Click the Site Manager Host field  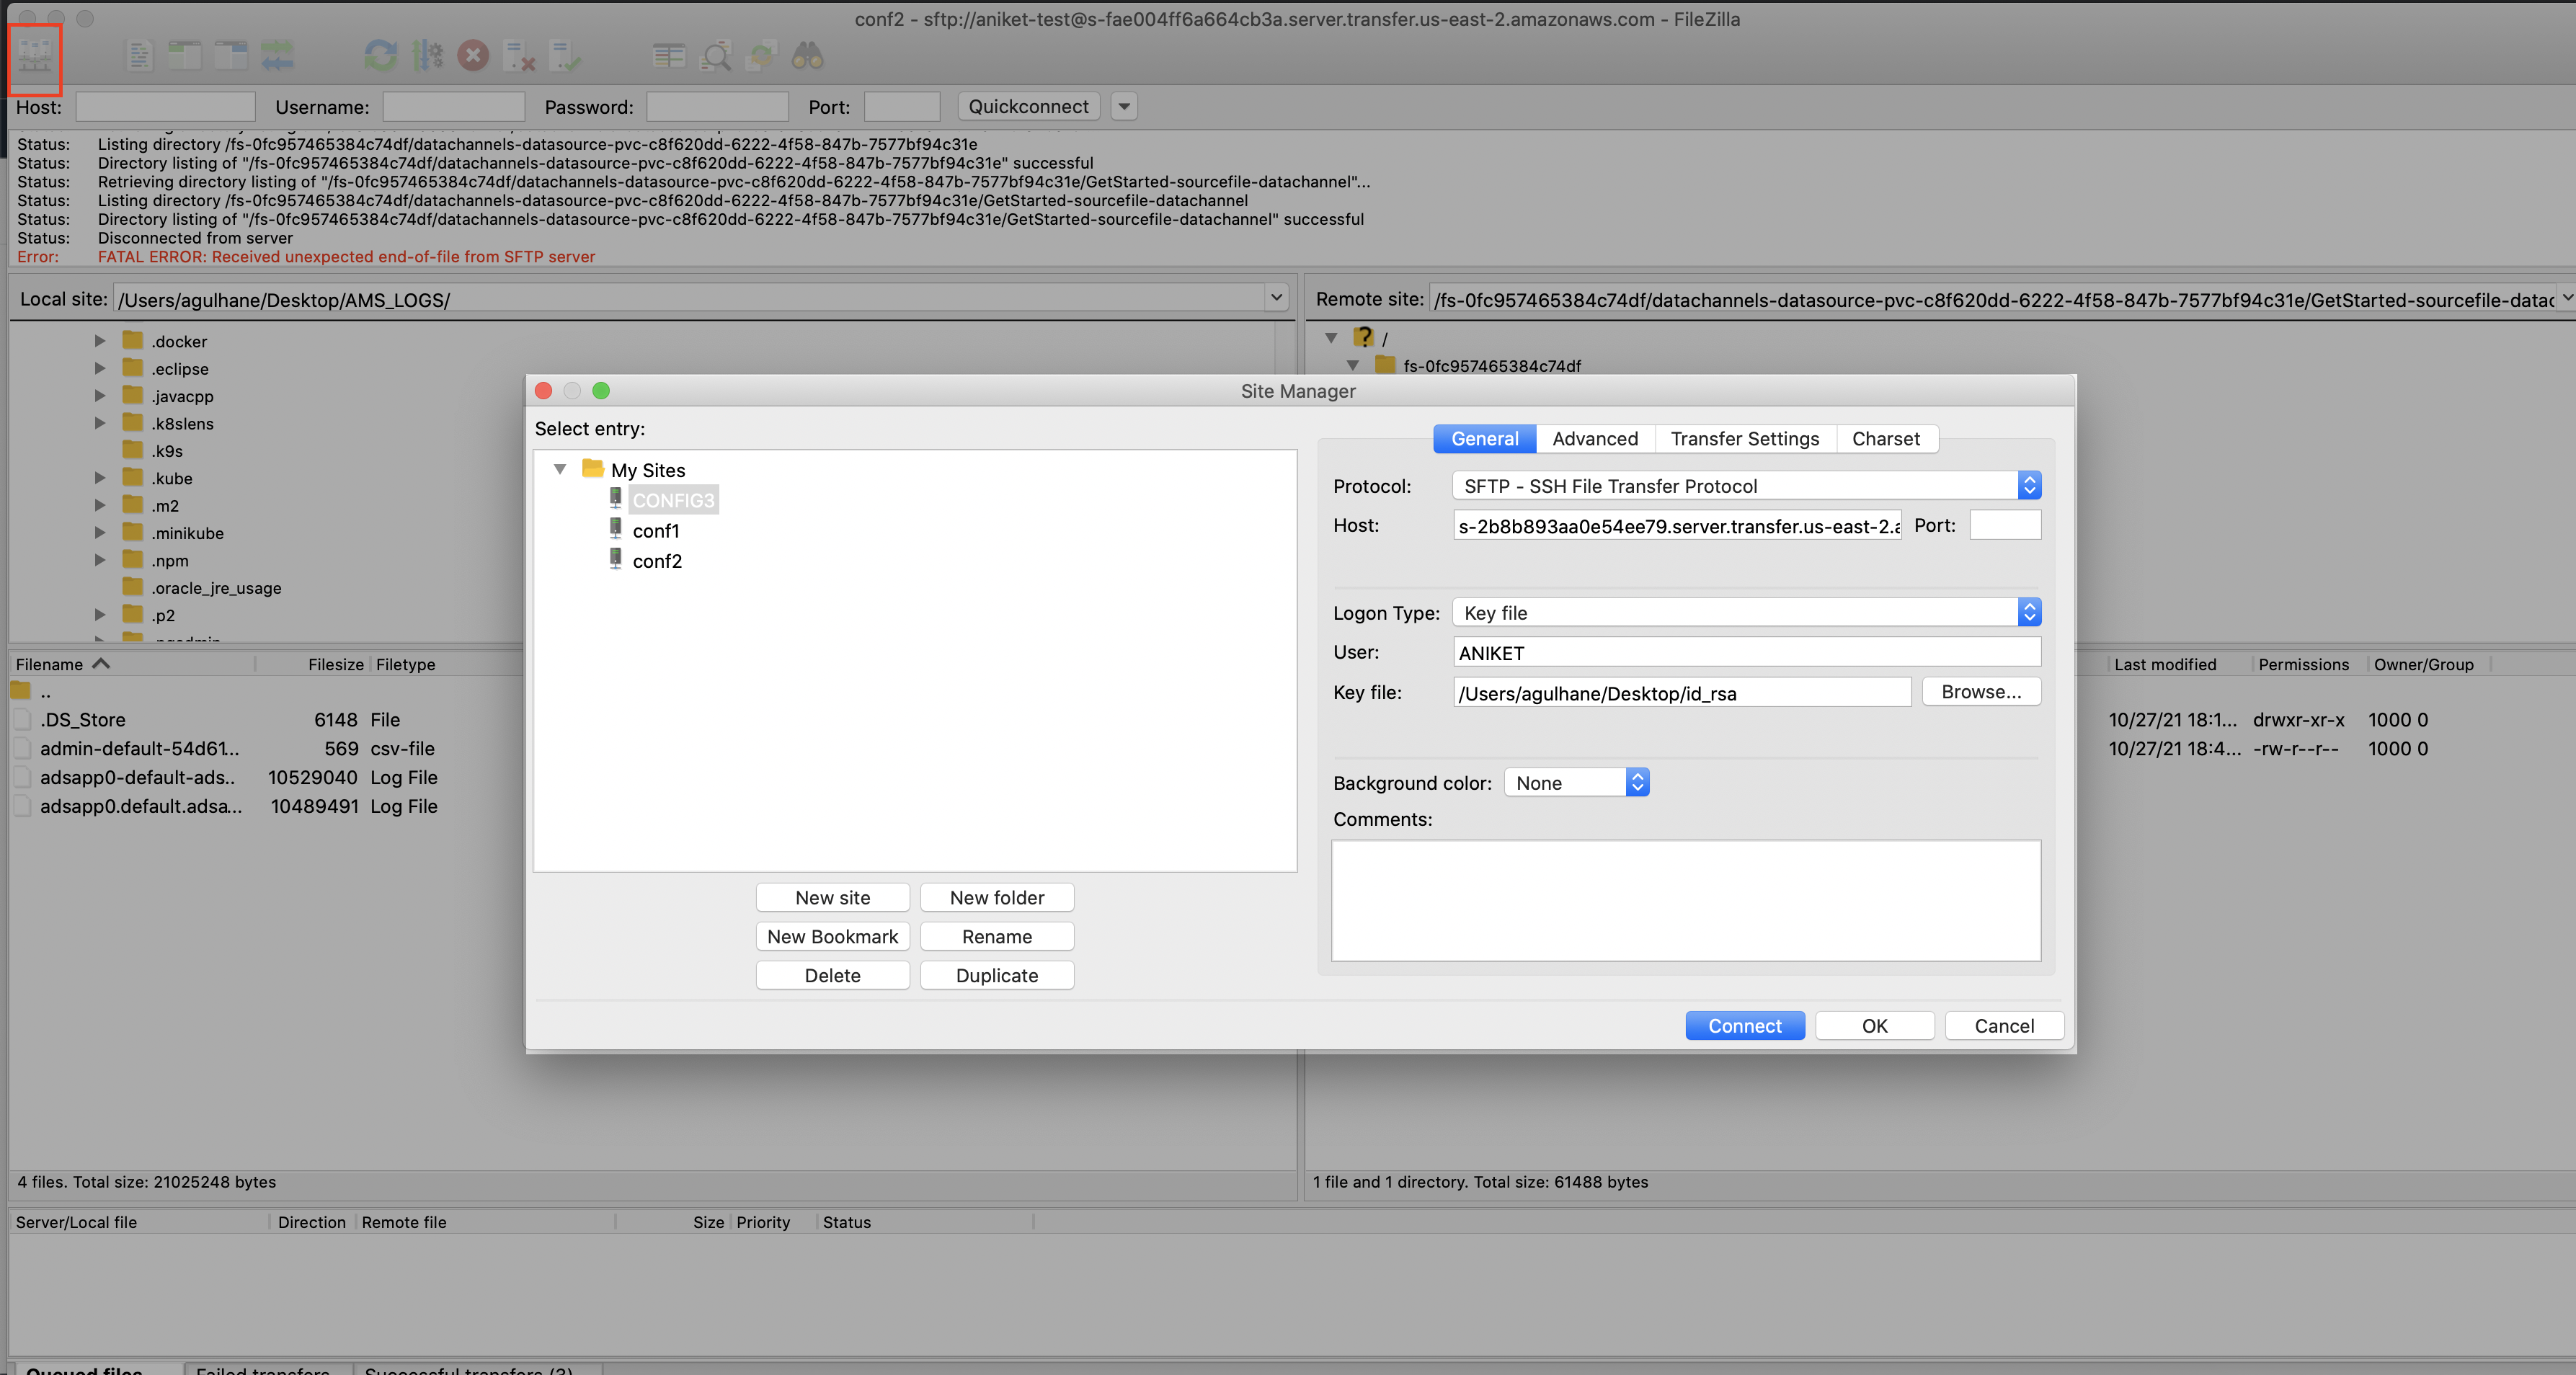(1677, 525)
